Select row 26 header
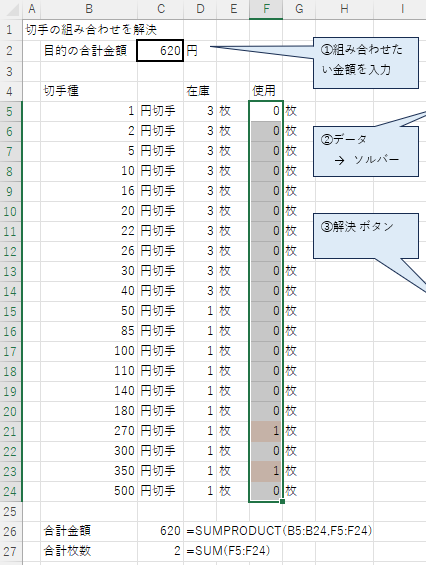The width and height of the screenshot is (426, 565). [11, 531]
